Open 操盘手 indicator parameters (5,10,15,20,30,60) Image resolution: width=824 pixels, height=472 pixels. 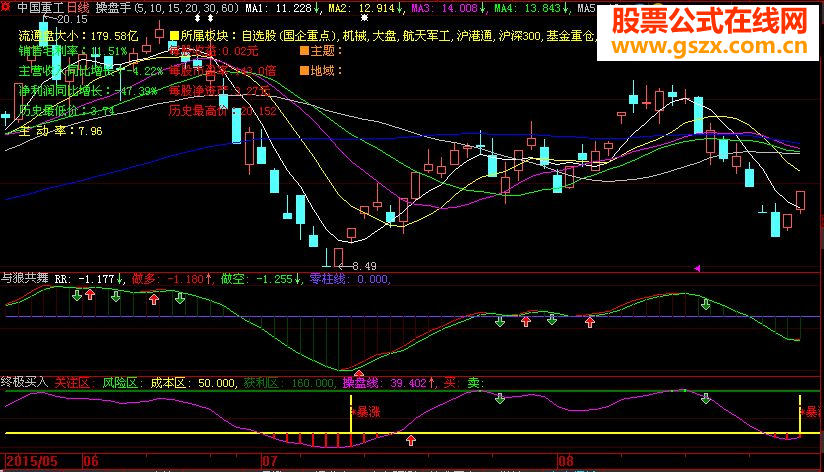coord(167,8)
